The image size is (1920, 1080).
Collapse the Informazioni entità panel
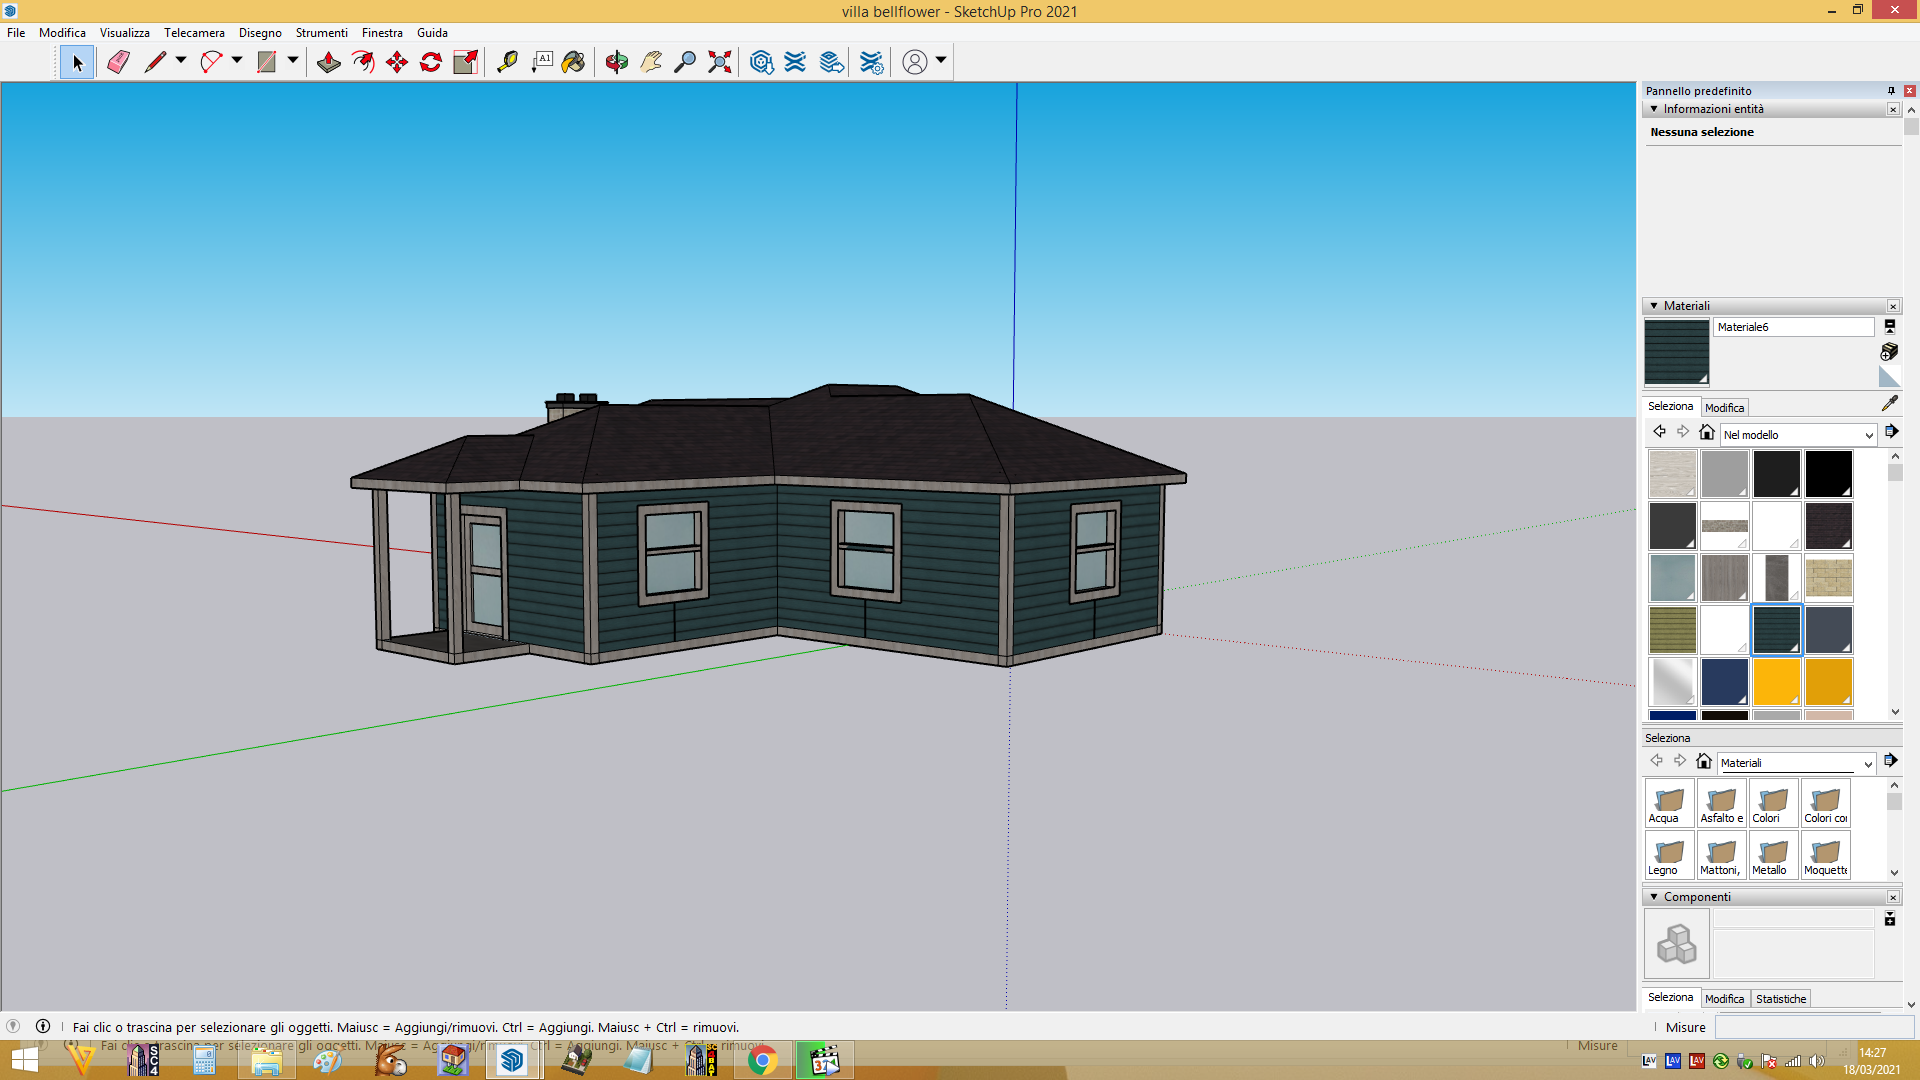pyautogui.click(x=1654, y=109)
